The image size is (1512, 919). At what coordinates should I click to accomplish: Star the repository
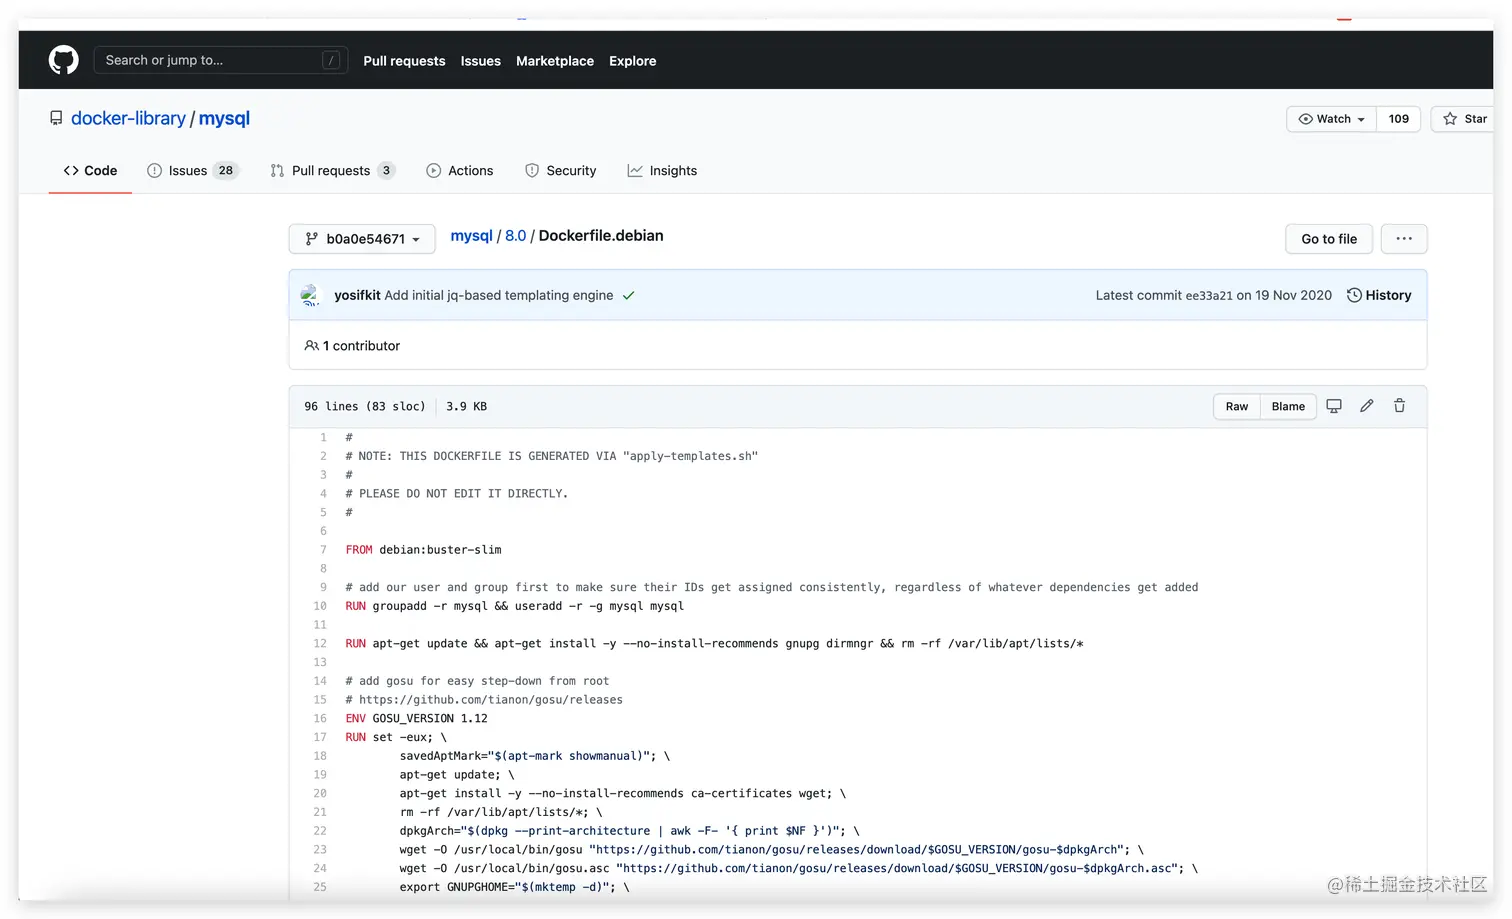[x=1465, y=119]
